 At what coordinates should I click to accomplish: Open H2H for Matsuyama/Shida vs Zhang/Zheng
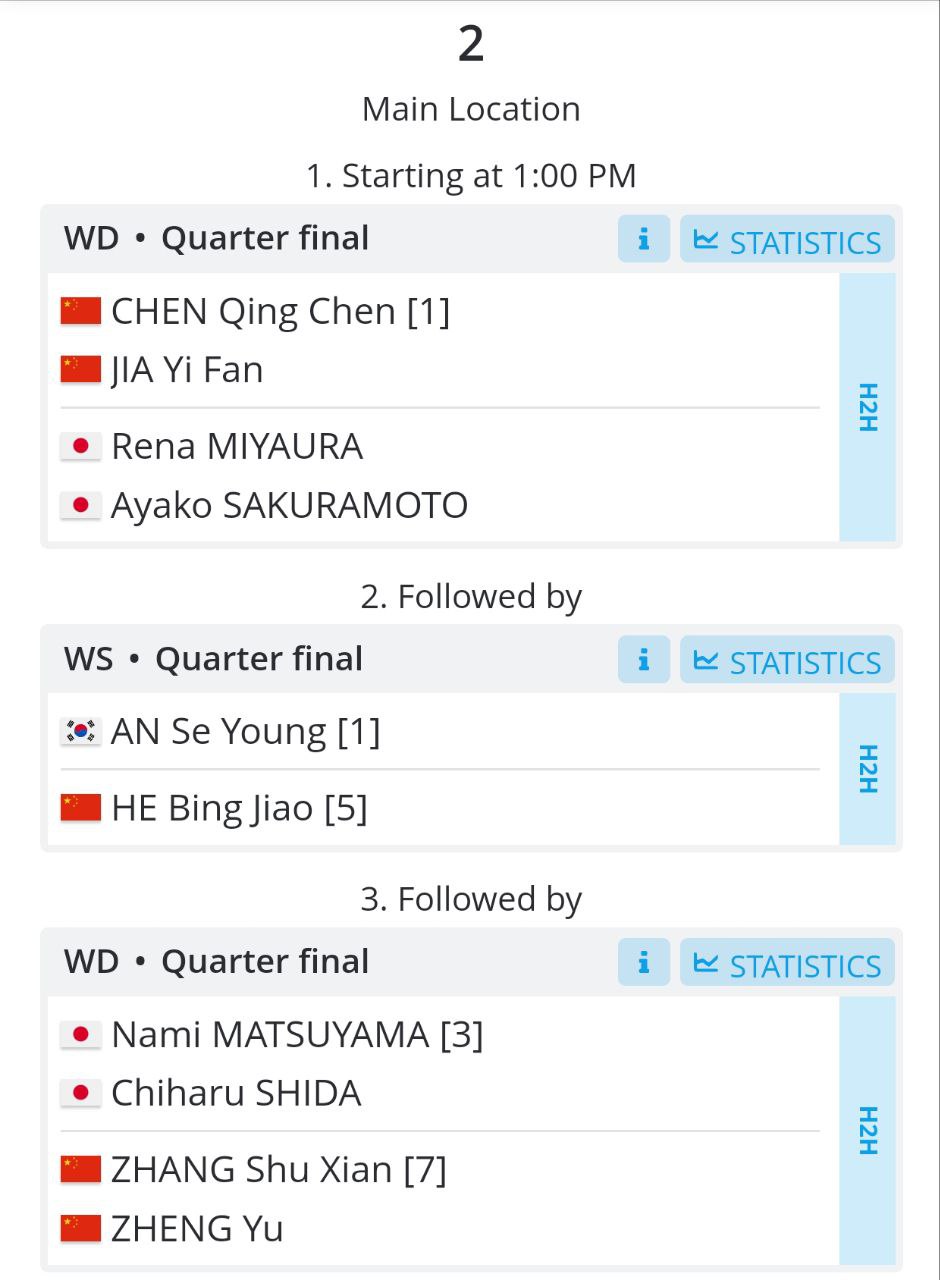pos(867,1130)
